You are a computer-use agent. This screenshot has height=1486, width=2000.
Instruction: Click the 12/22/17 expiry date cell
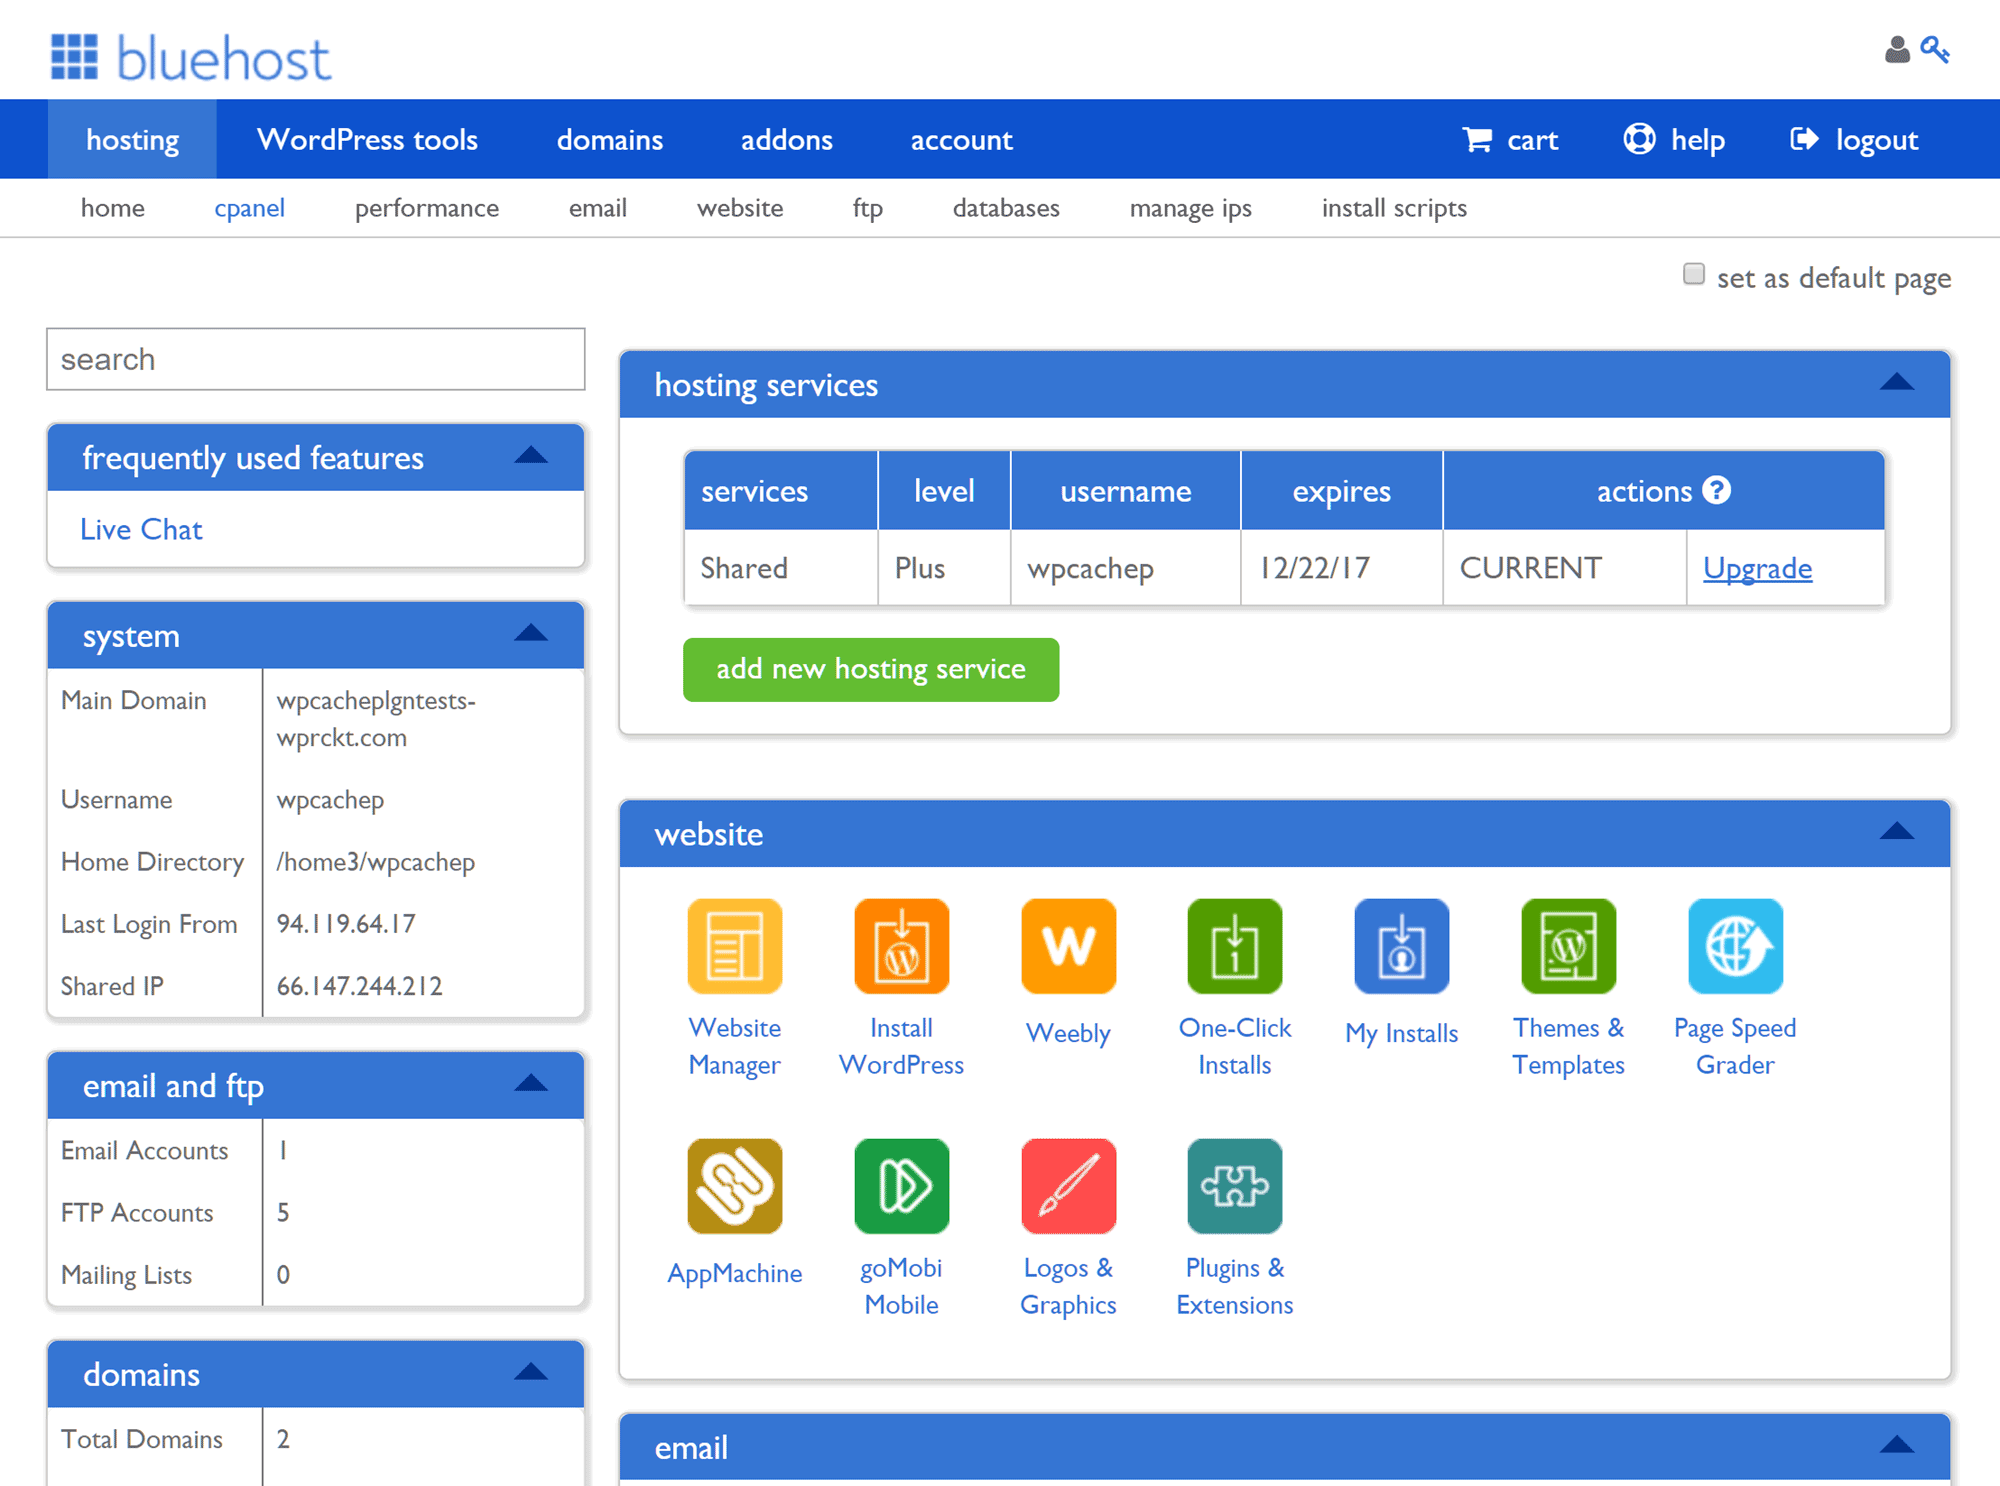(x=1341, y=568)
